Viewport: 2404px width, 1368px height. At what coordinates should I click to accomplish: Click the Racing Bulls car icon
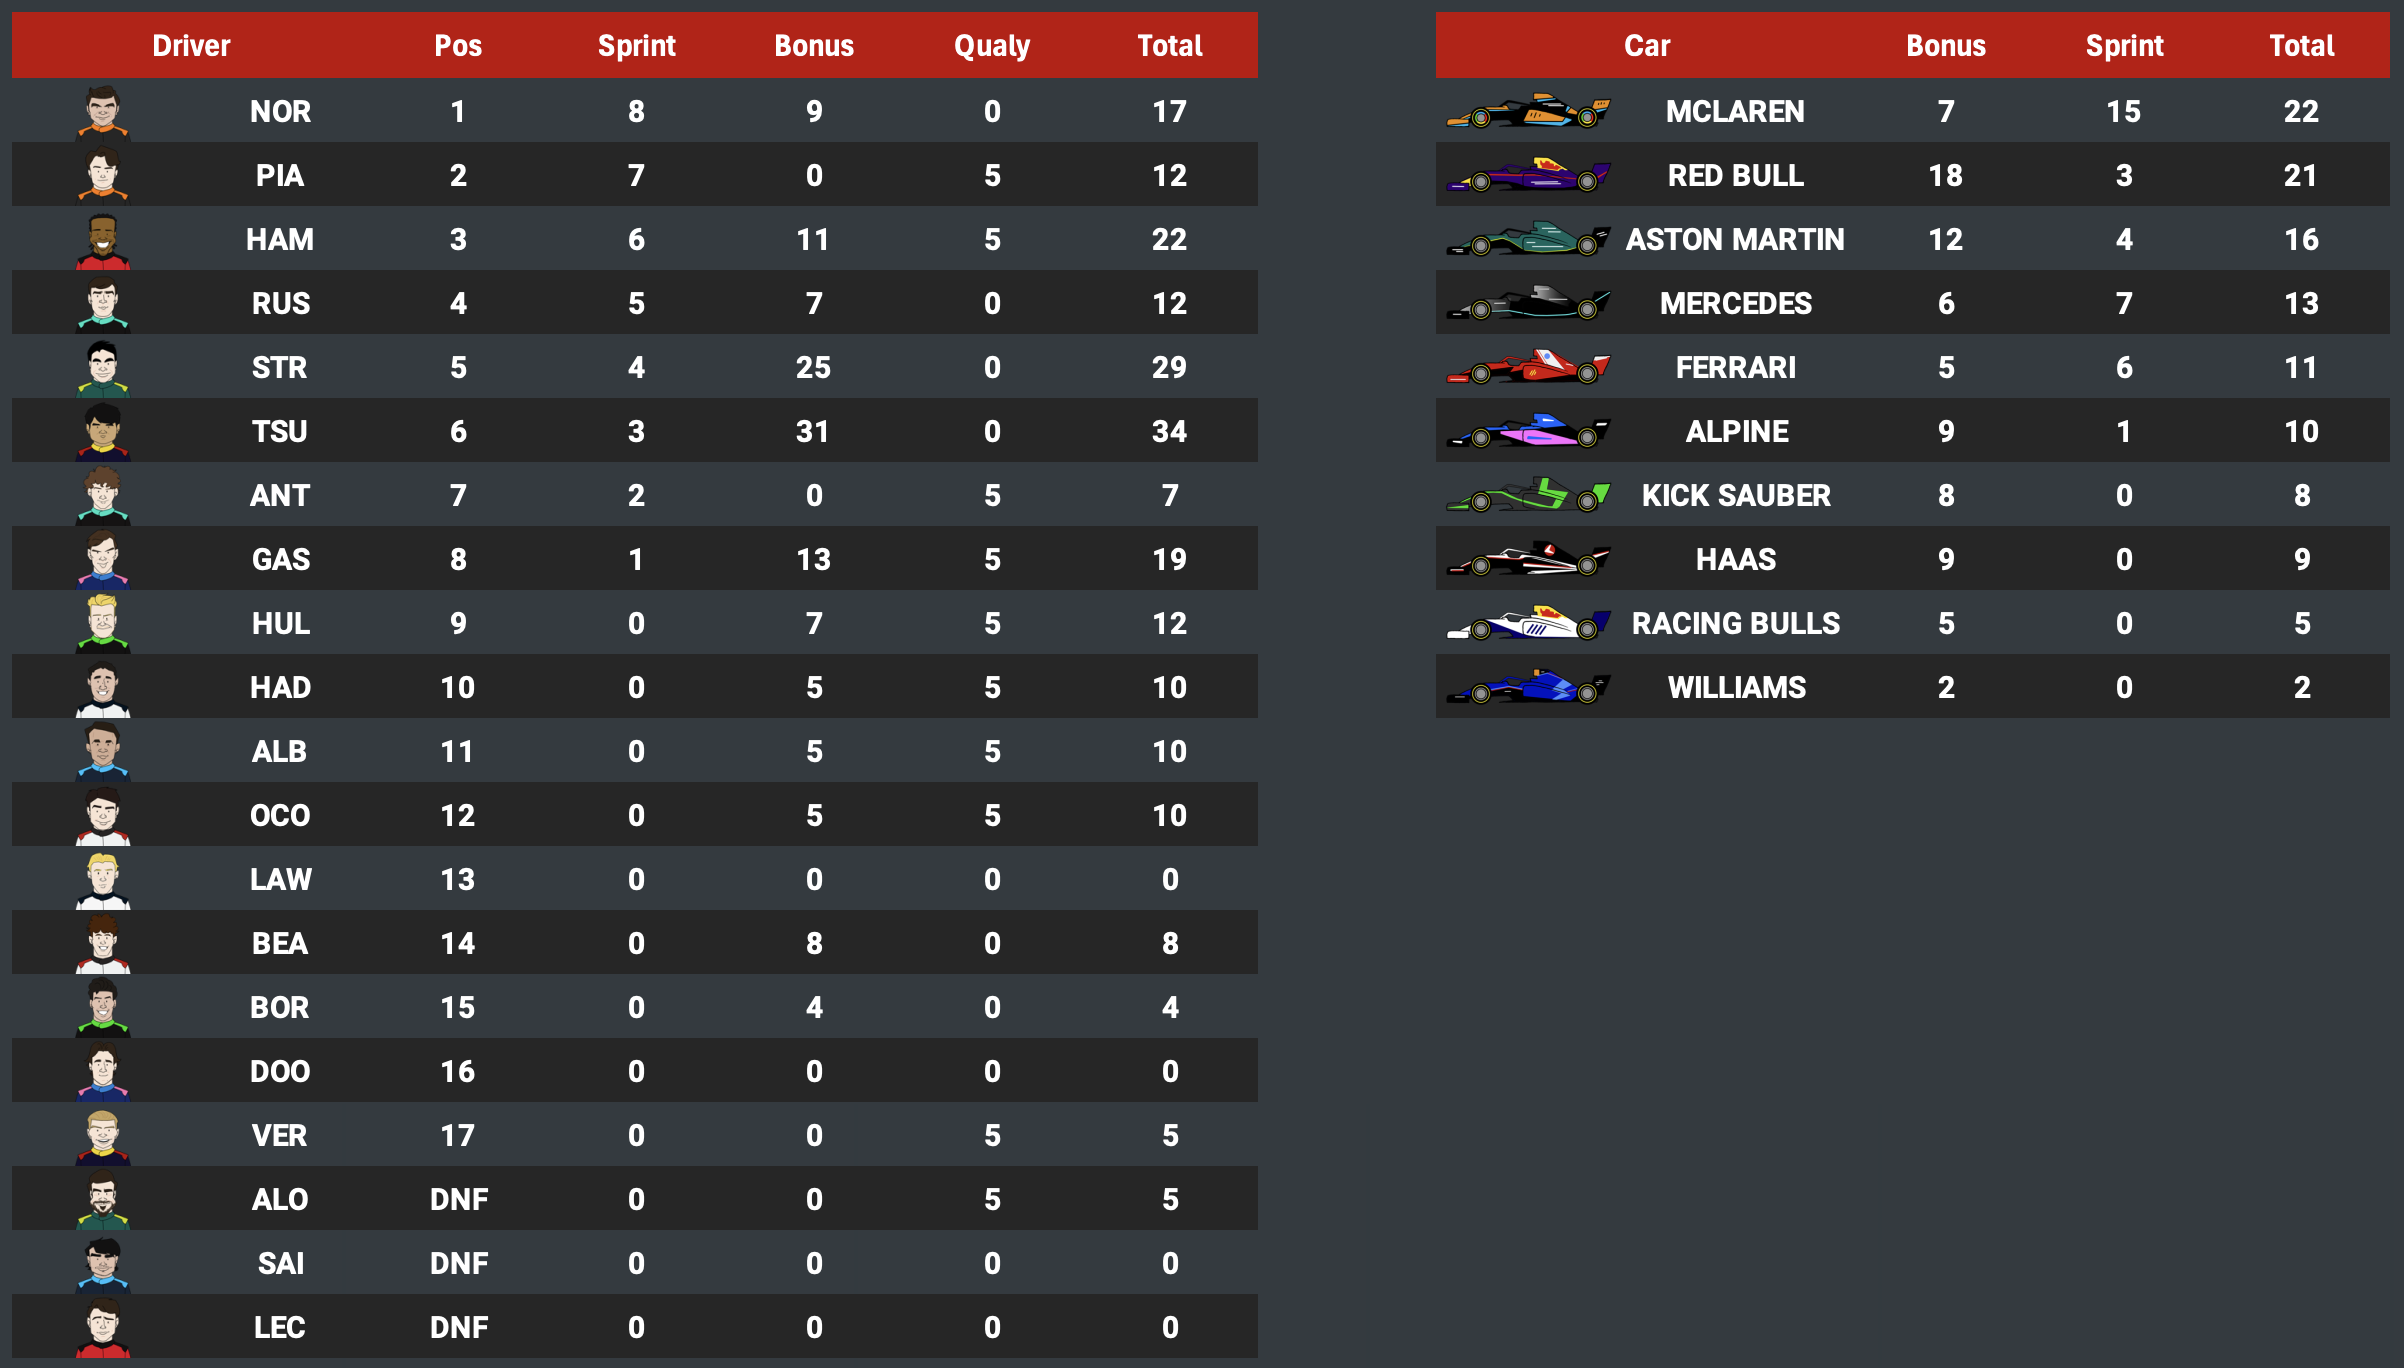(x=1528, y=623)
